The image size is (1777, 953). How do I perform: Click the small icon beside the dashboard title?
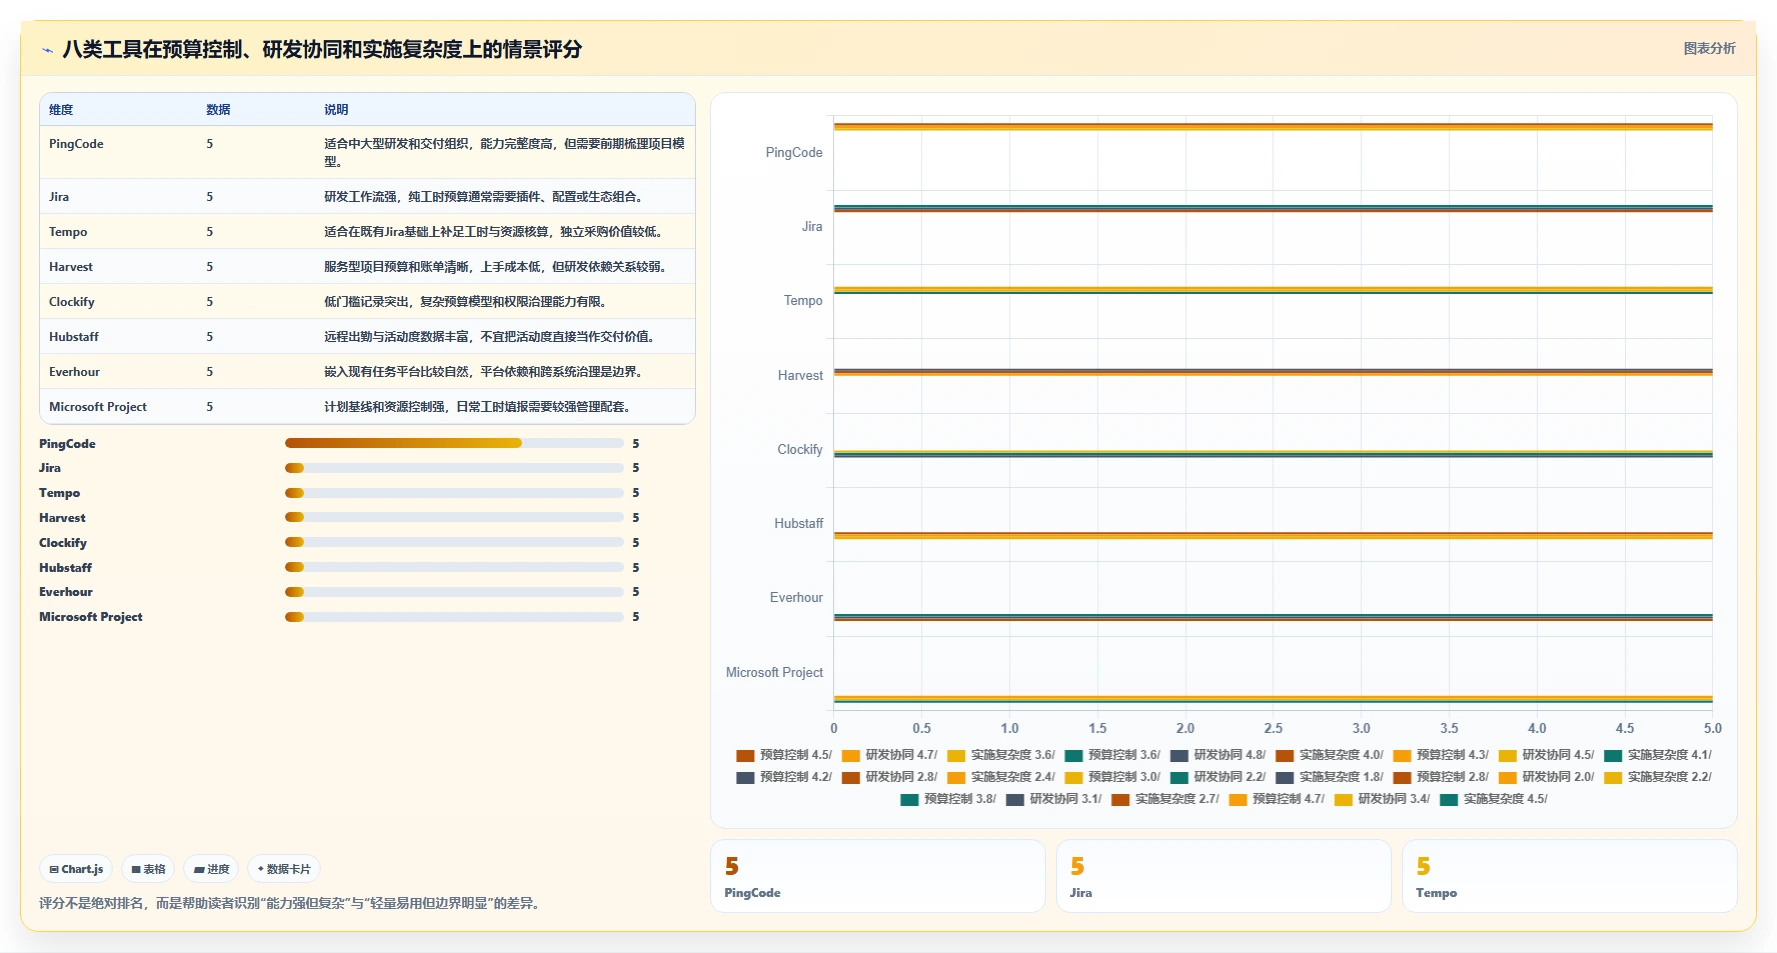pyautogui.click(x=47, y=50)
